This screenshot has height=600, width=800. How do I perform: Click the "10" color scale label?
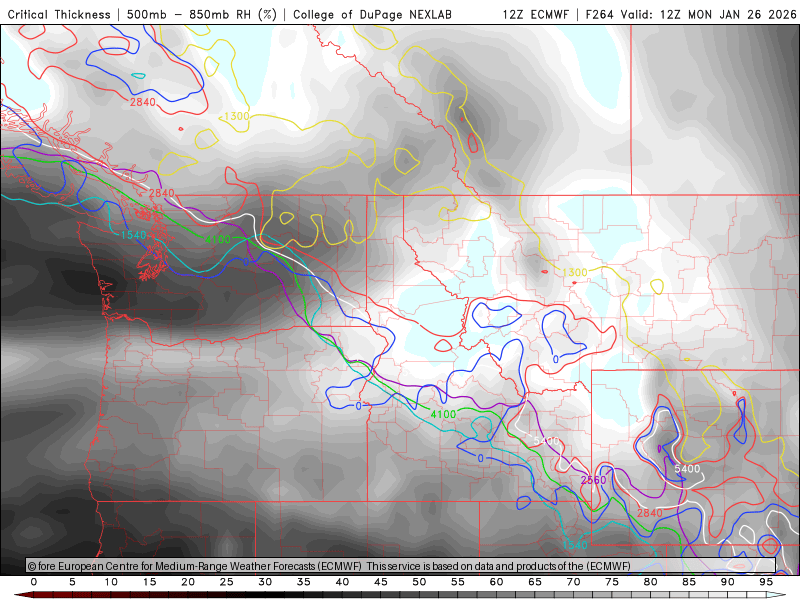click(111, 582)
